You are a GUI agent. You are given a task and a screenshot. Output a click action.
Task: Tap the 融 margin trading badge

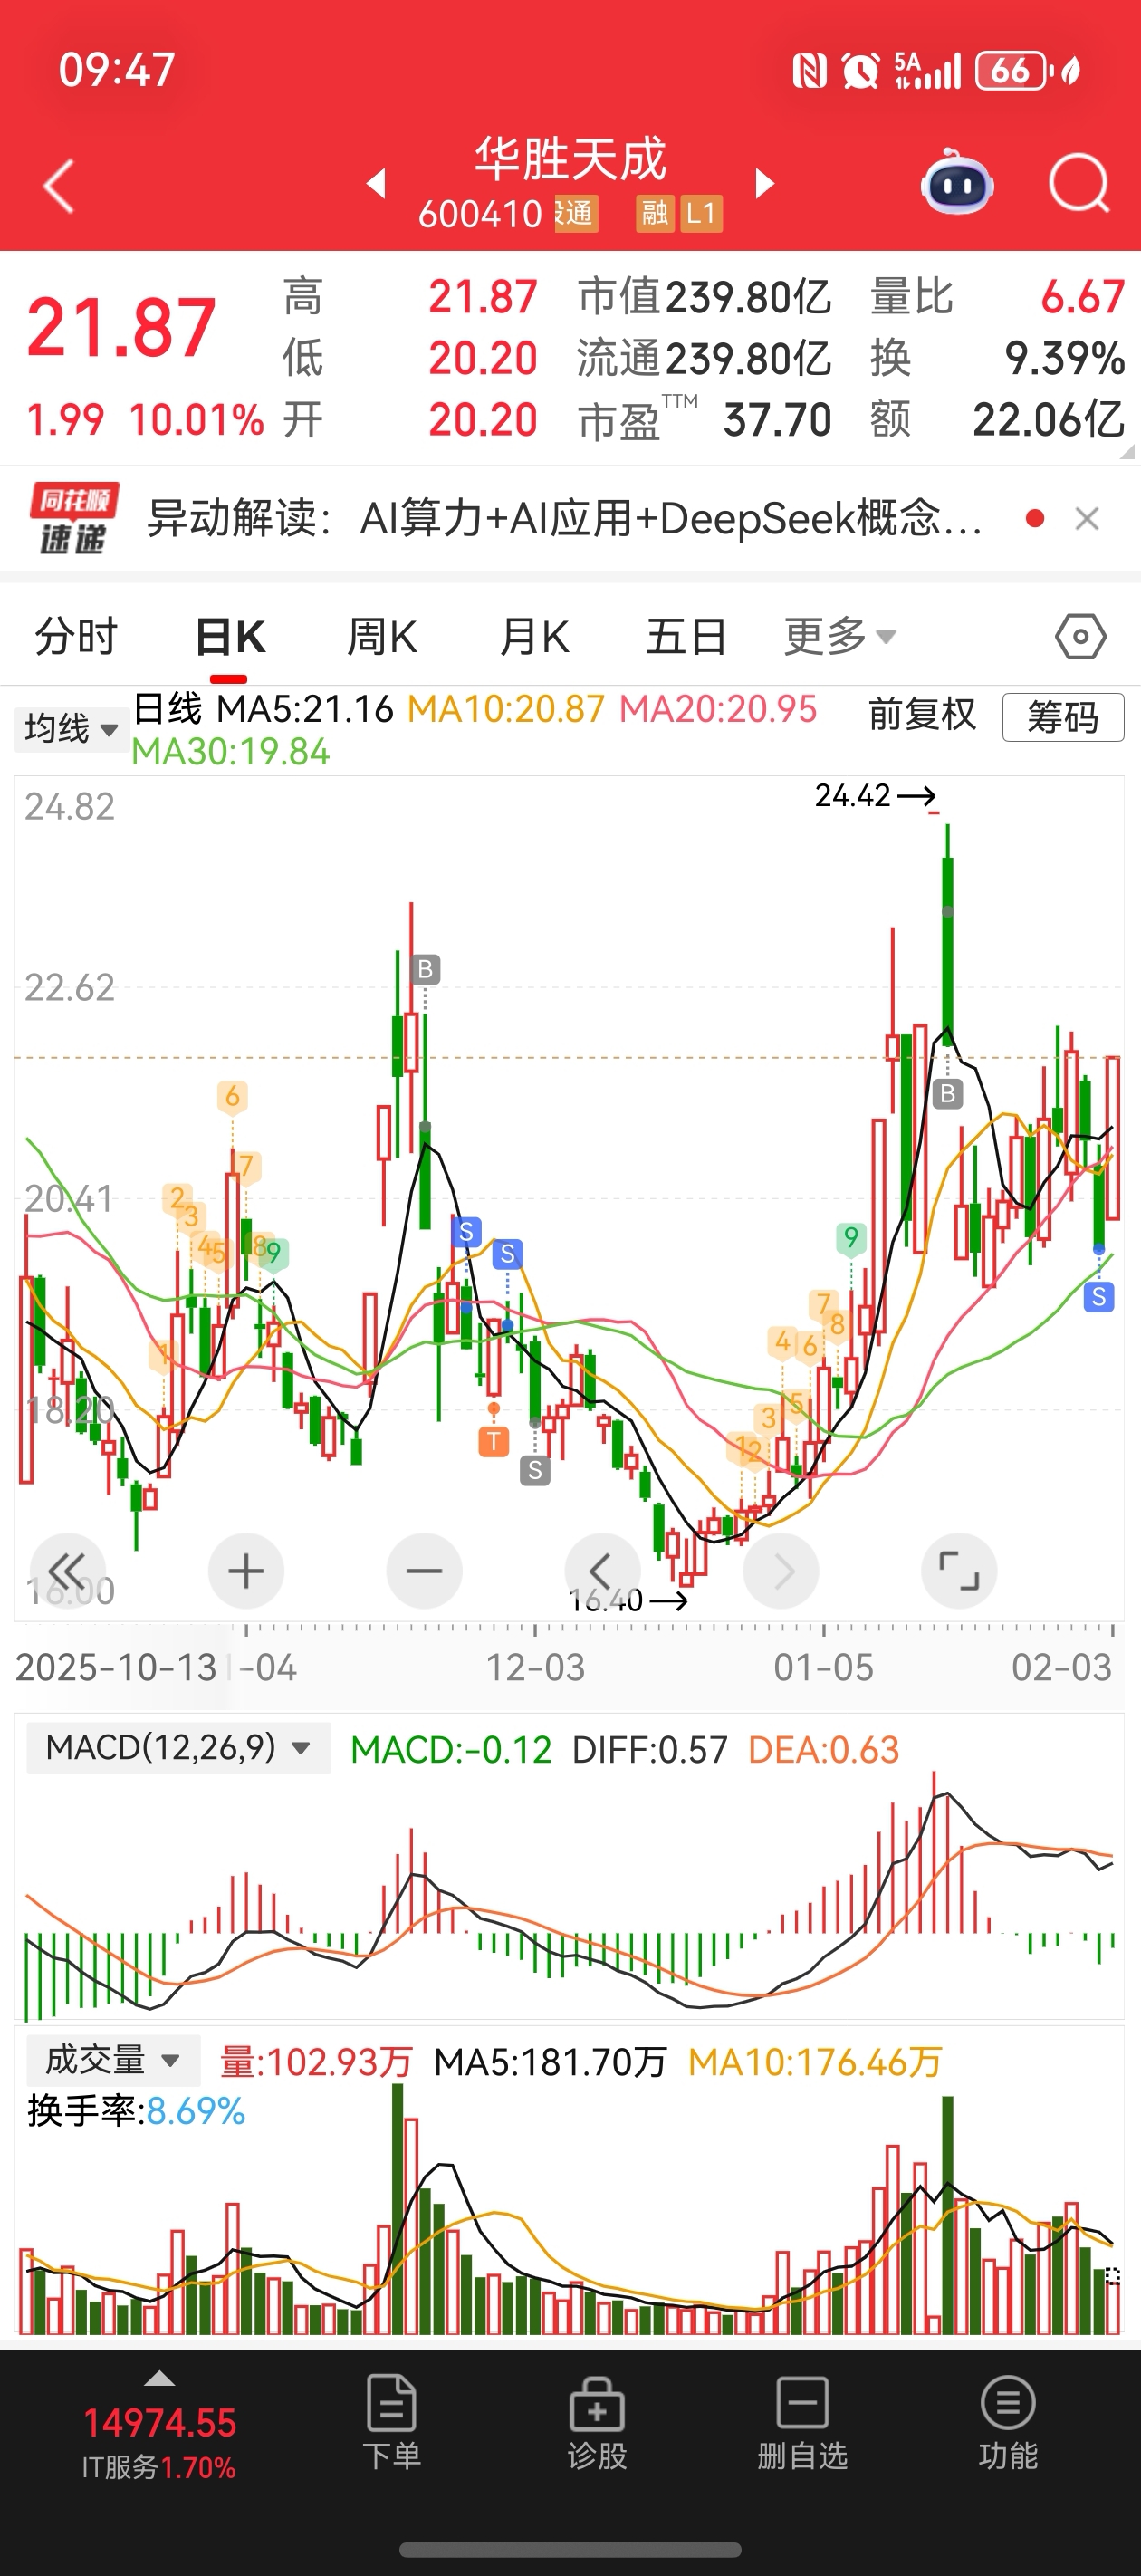tap(655, 213)
